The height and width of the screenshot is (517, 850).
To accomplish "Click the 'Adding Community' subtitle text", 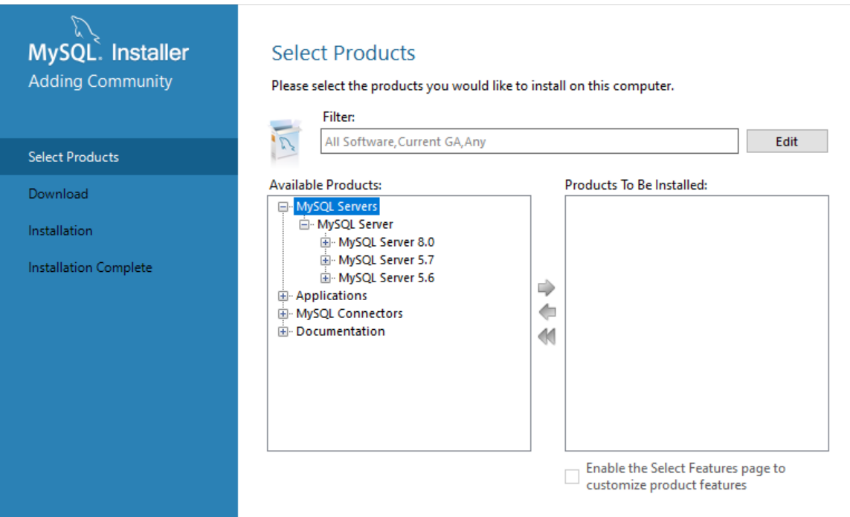I will click(x=100, y=81).
